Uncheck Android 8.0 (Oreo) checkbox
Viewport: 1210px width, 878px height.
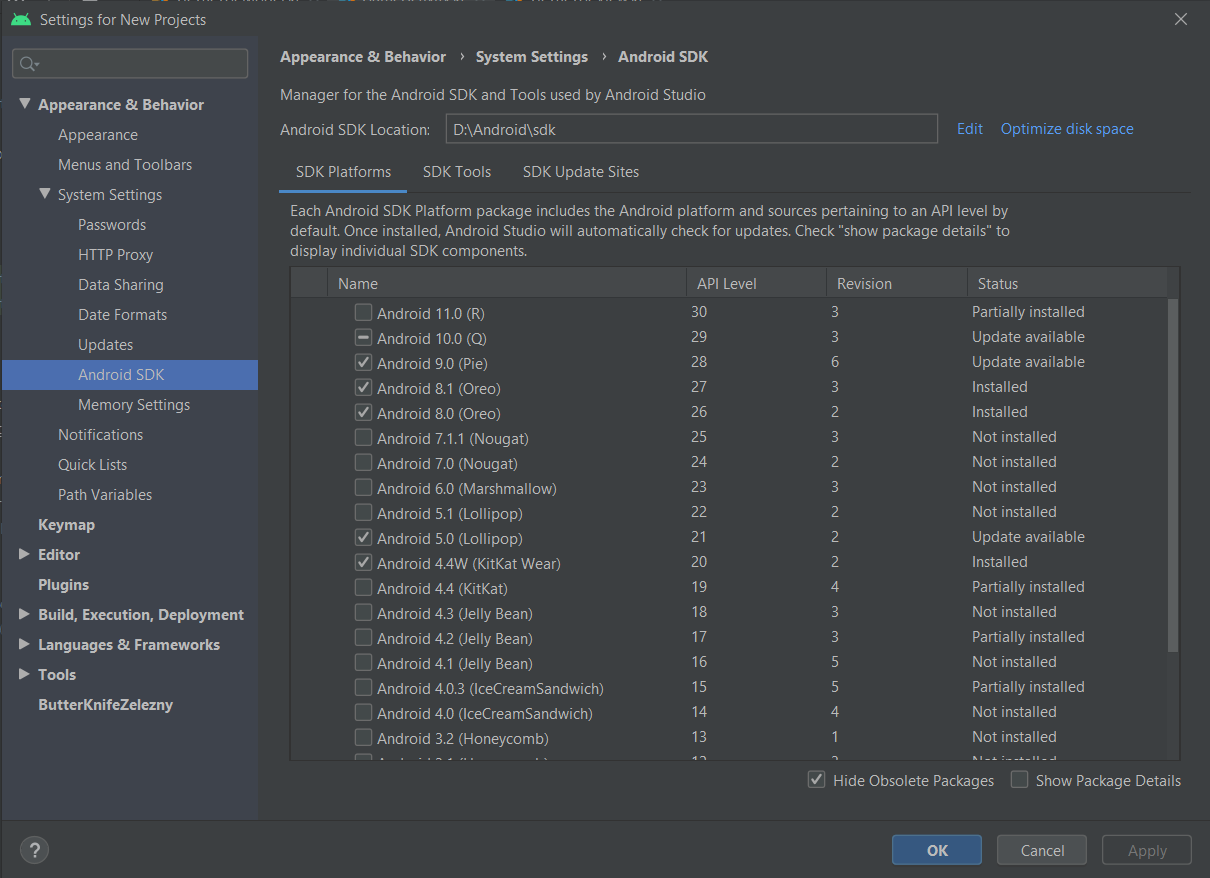pyautogui.click(x=363, y=413)
